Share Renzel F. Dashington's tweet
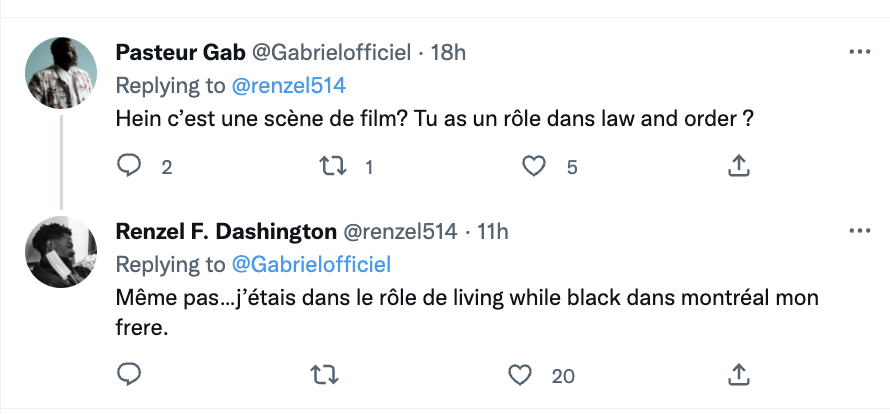 point(739,375)
